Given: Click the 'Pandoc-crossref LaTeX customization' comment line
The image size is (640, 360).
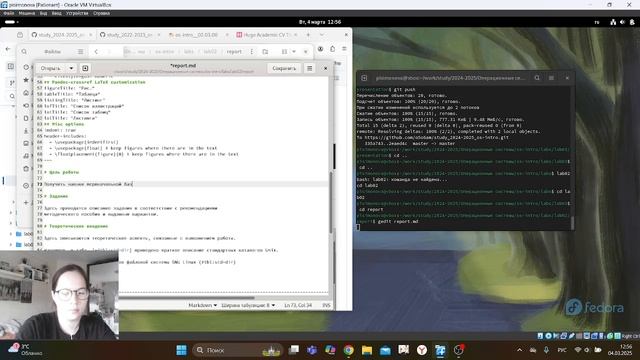Looking at the screenshot, I should 95,82.
